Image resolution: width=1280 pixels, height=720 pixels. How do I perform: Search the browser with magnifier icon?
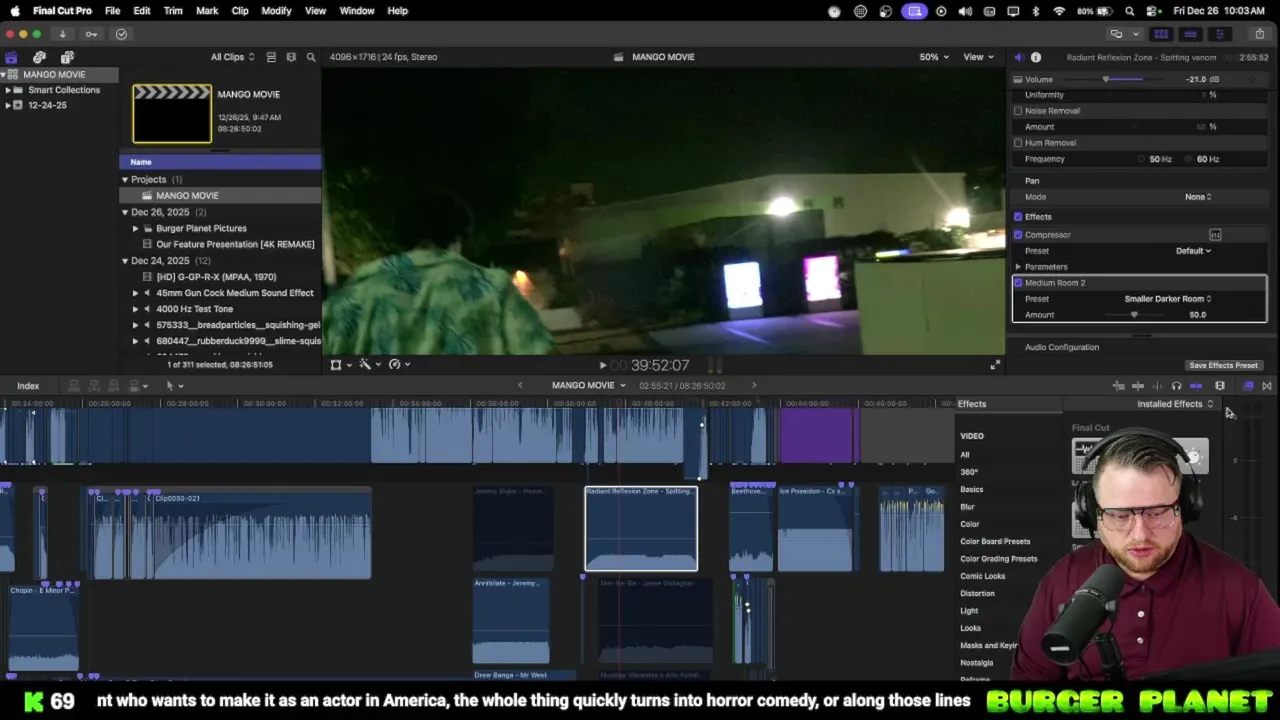point(311,57)
